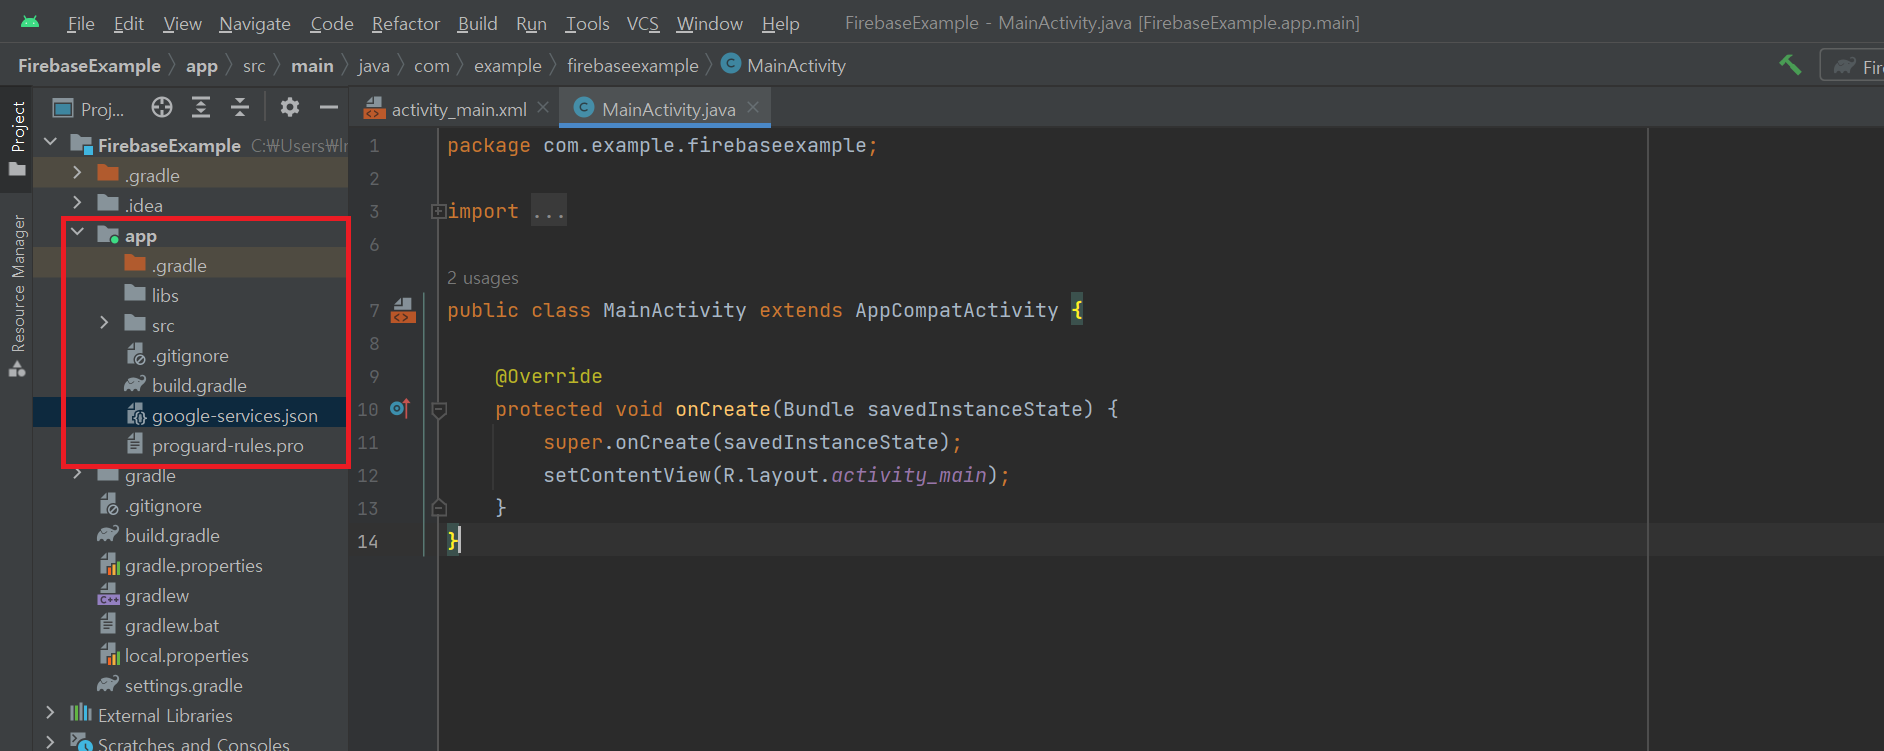Toggle the Resource Manager side tab

pyautogui.click(x=17, y=295)
